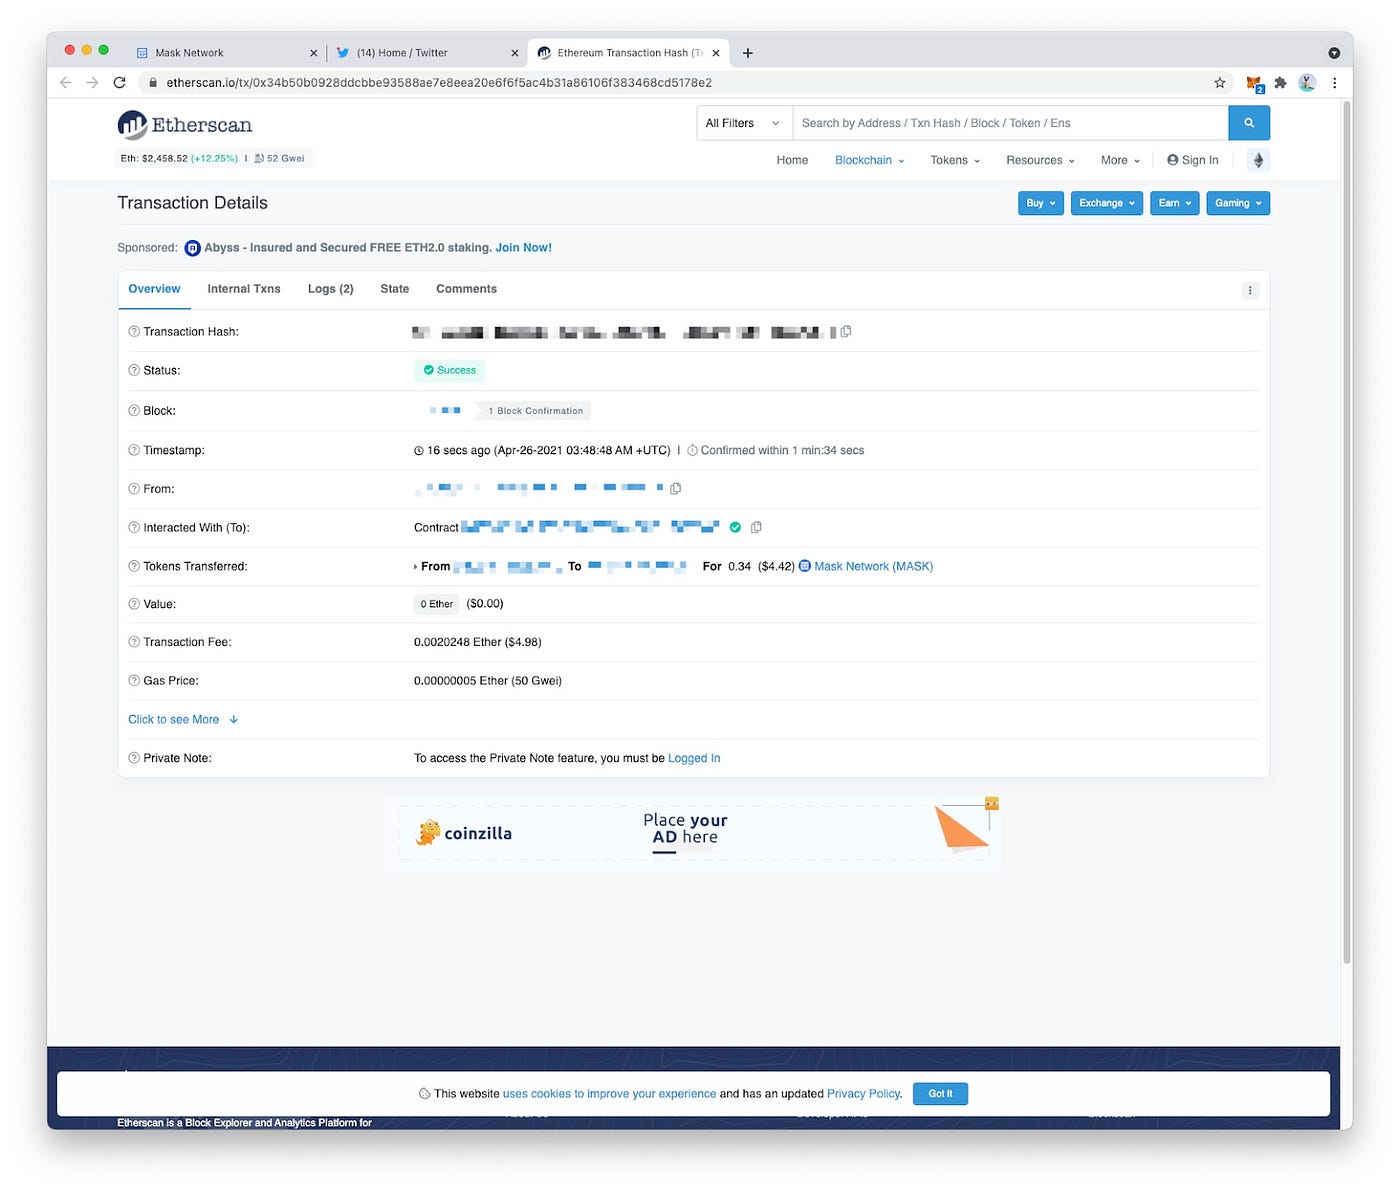Expand the More nav menu

pos(1120,160)
